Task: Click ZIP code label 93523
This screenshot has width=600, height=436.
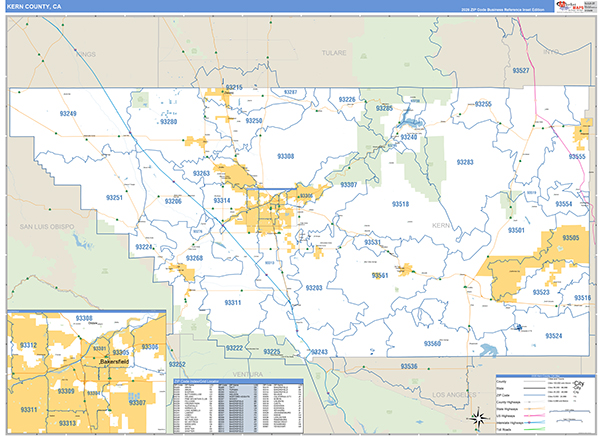Action: pos(541,292)
